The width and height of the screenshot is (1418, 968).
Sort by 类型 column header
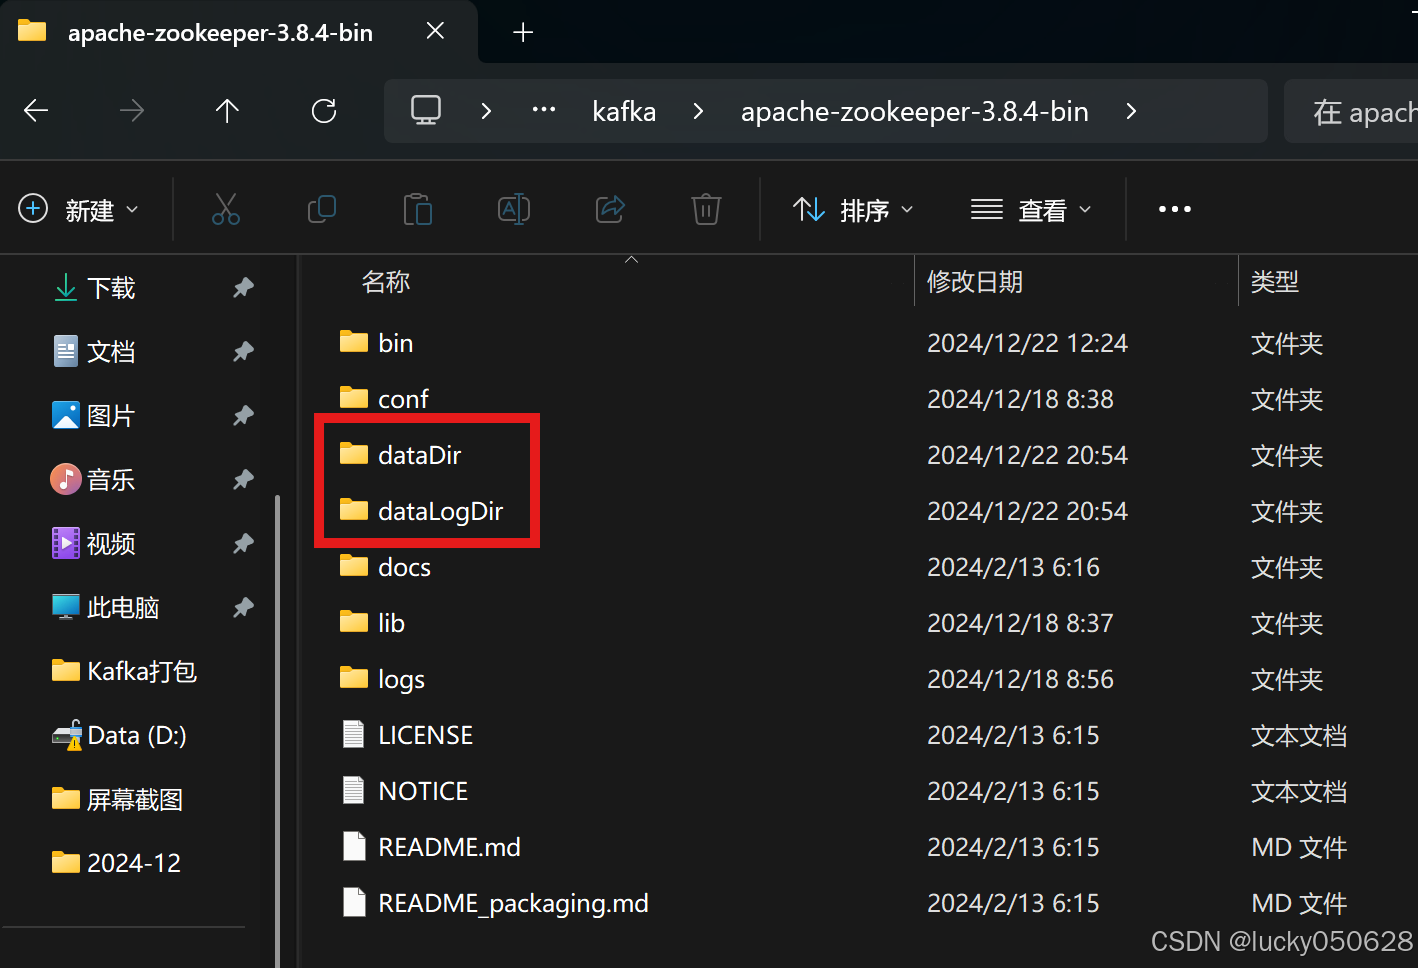click(1274, 282)
